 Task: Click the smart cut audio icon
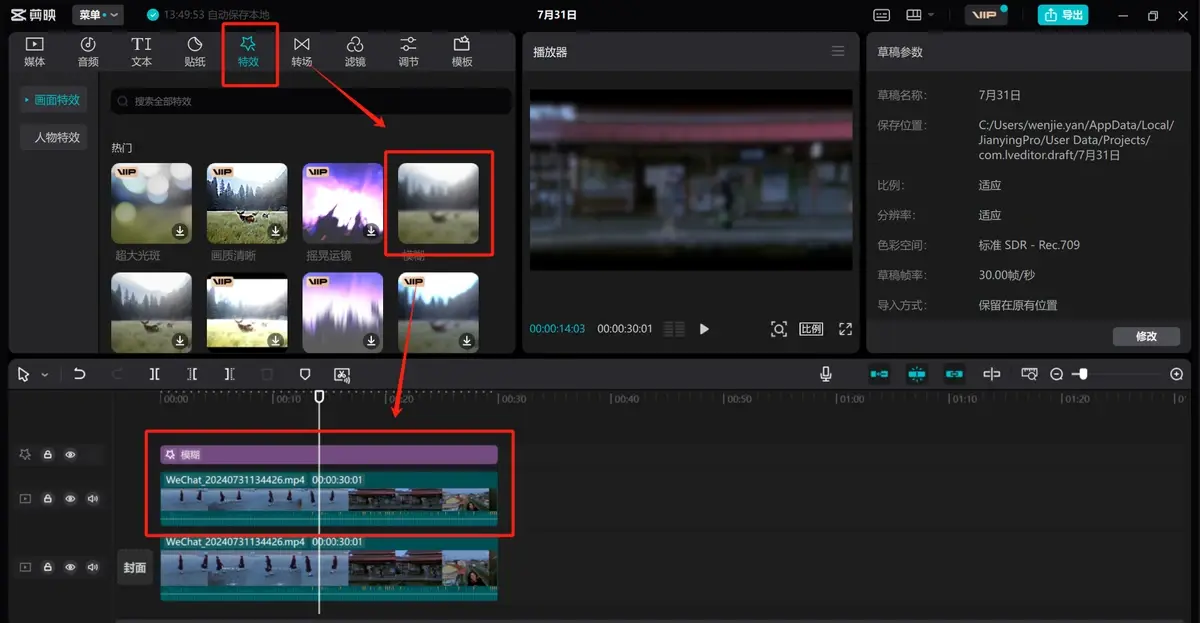point(342,374)
